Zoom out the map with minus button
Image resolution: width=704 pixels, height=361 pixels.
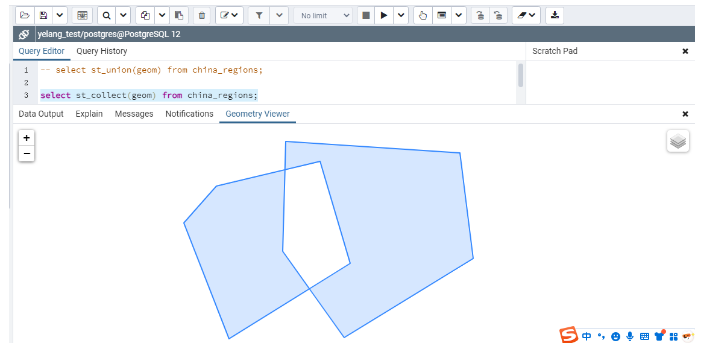click(26, 154)
